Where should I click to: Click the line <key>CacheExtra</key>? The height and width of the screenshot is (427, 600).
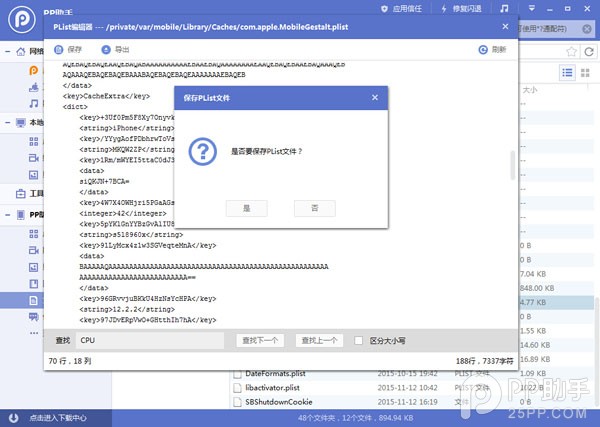(x=106, y=96)
